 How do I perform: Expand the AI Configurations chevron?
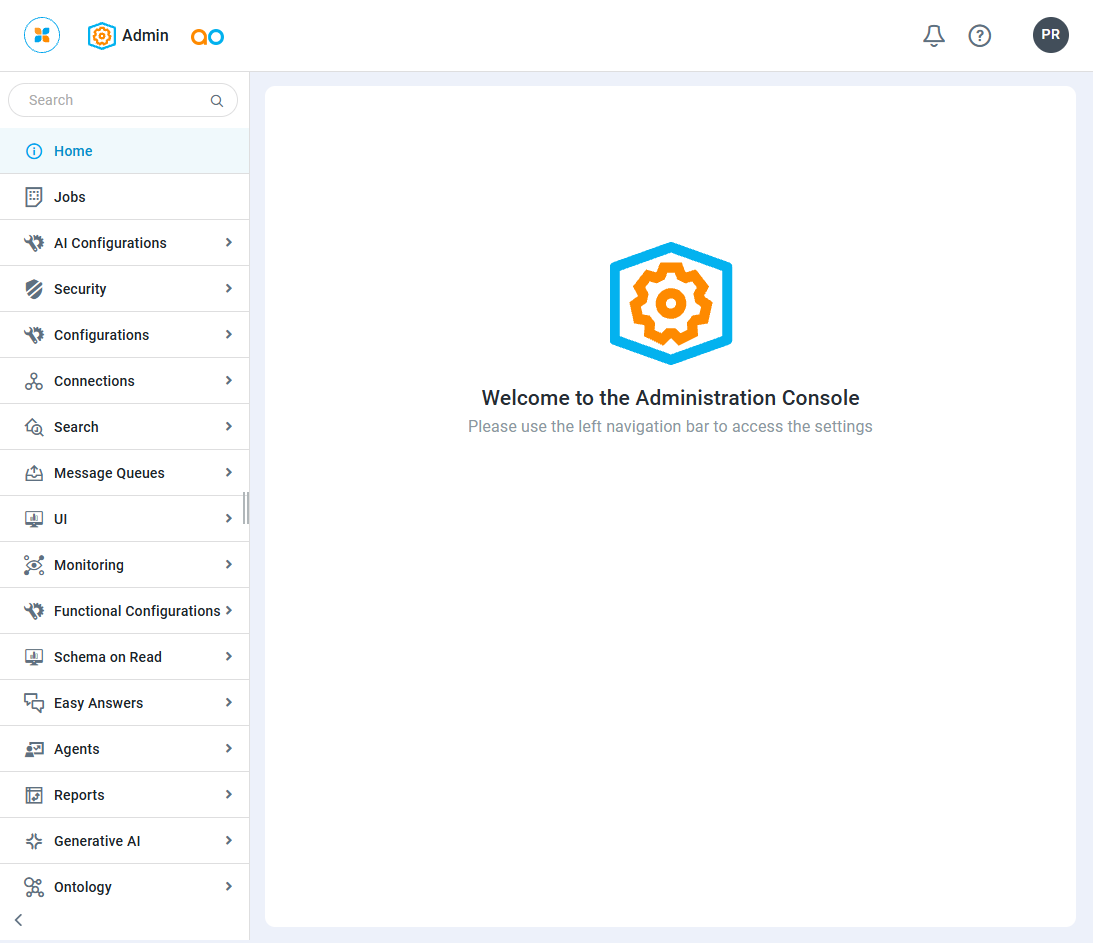[229, 243]
